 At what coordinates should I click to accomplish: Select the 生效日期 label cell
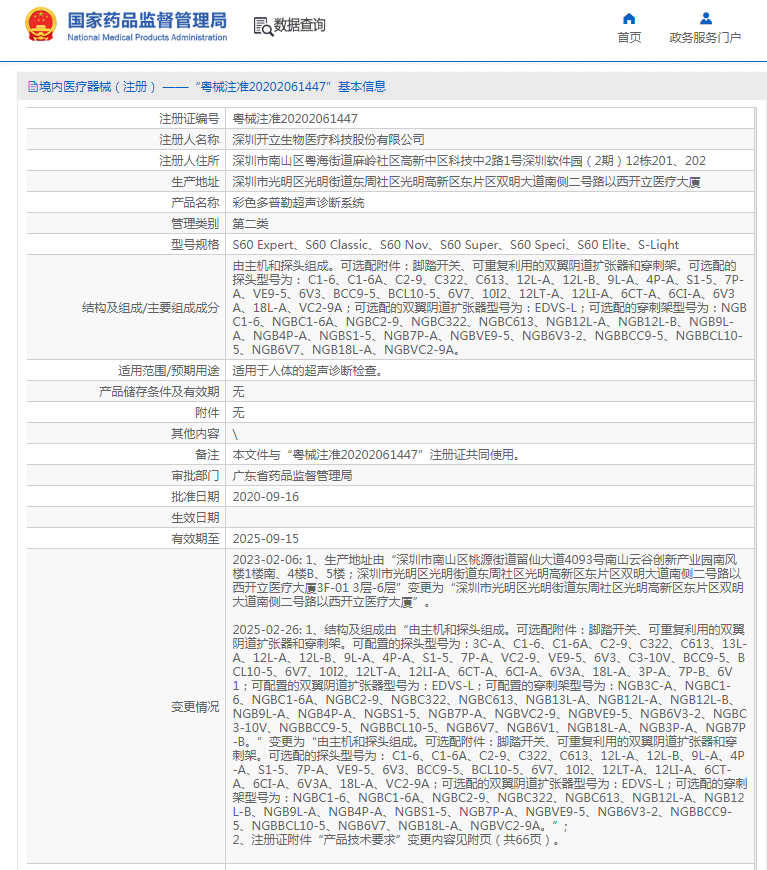[x=126, y=518]
